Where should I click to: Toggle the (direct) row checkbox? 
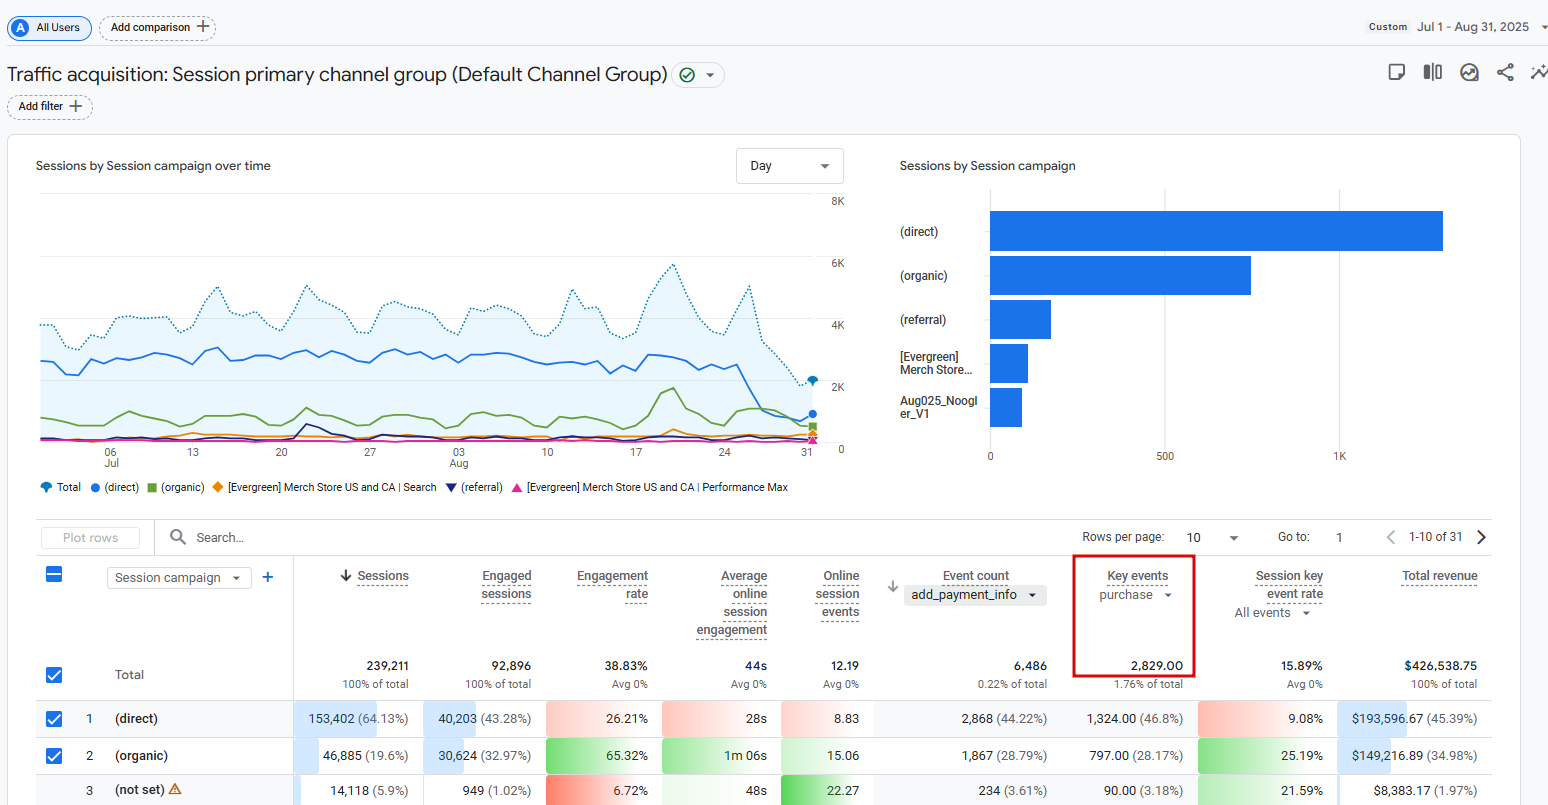pyautogui.click(x=54, y=719)
